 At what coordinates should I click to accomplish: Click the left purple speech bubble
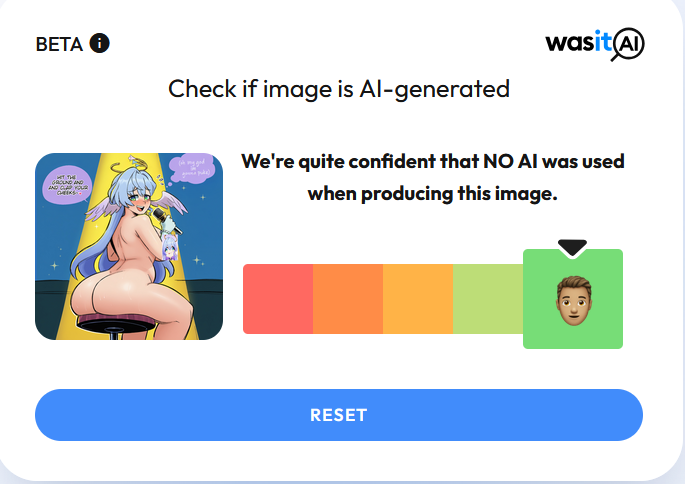(x=67, y=185)
